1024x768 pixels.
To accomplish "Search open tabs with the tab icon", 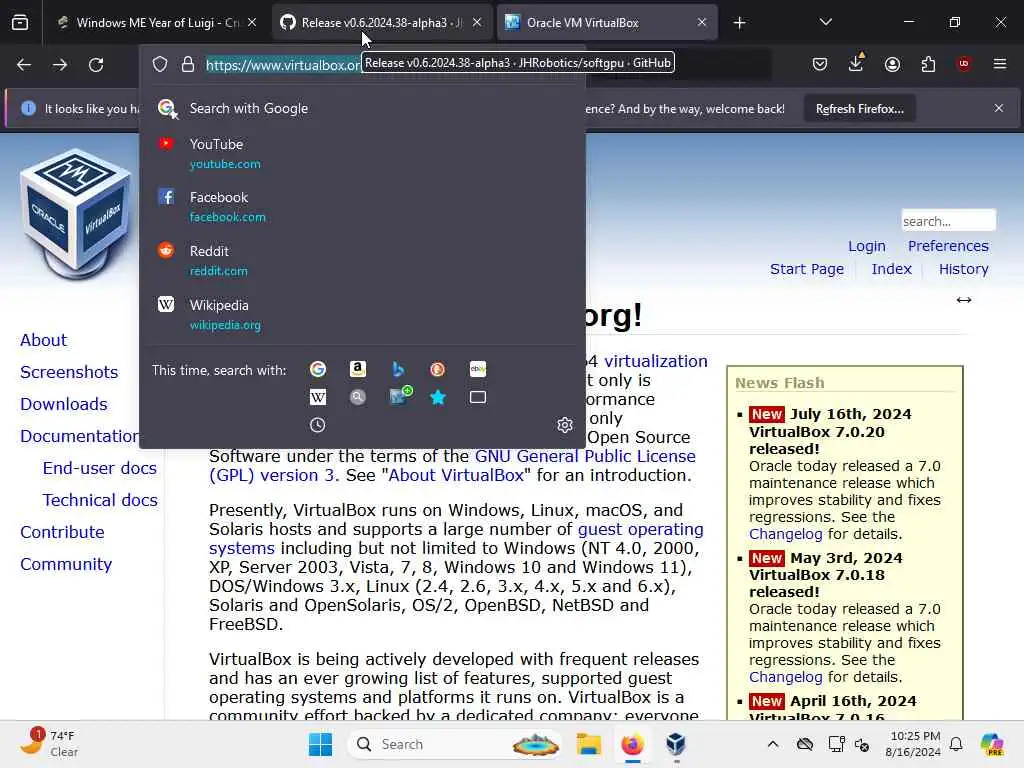I will [477, 397].
